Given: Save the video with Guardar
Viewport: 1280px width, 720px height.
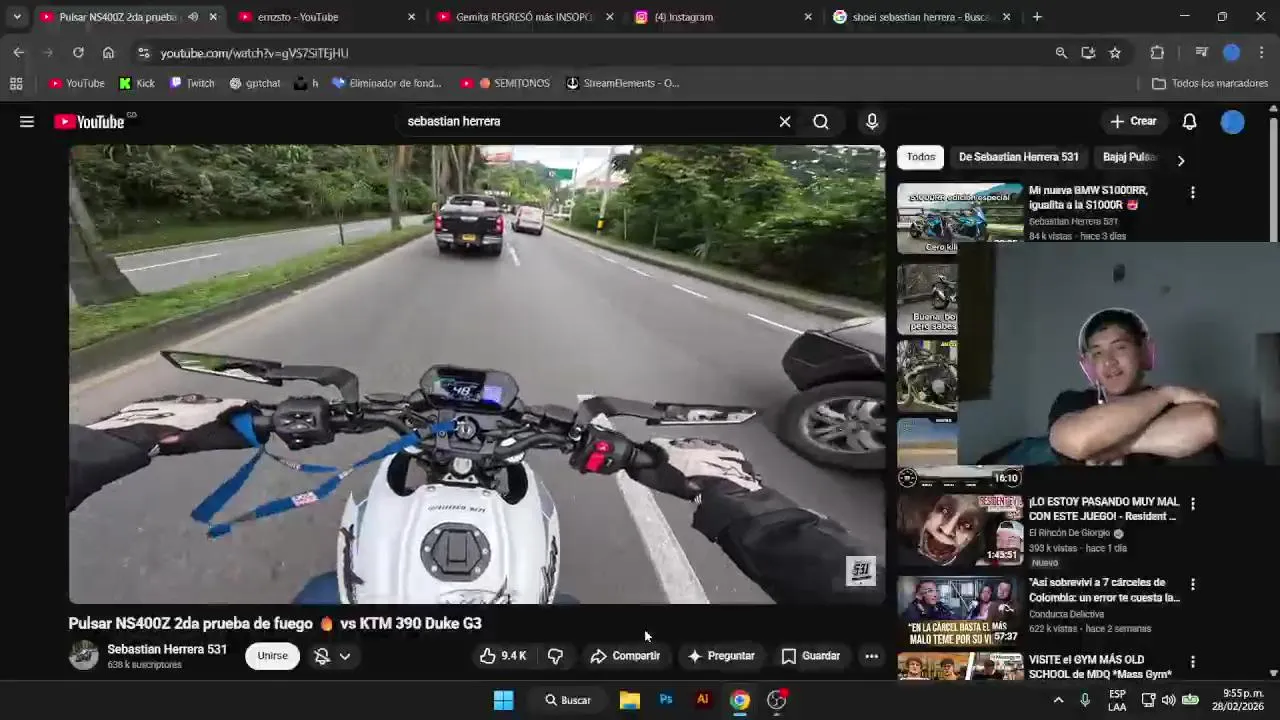Looking at the screenshot, I should [810, 656].
